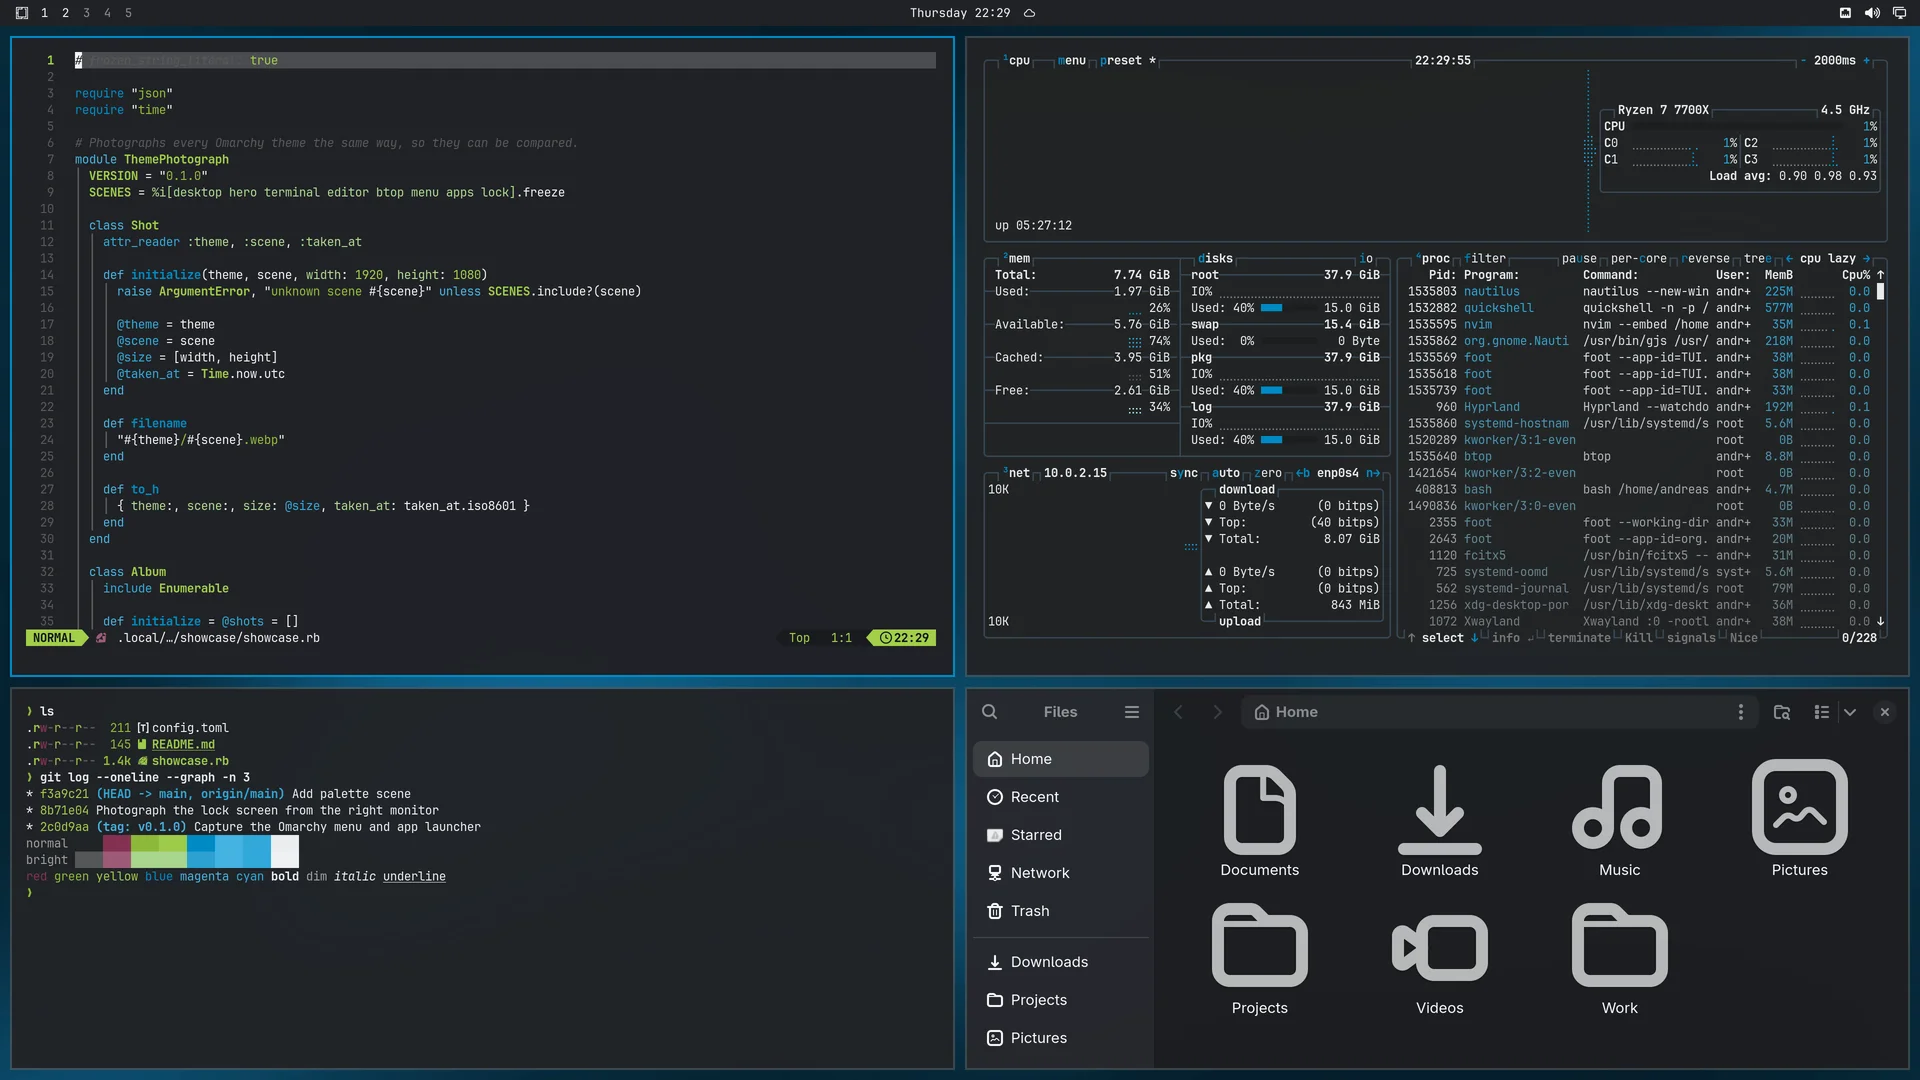
Task: Open the path bar three-dot menu
Action: click(x=1740, y=712)
